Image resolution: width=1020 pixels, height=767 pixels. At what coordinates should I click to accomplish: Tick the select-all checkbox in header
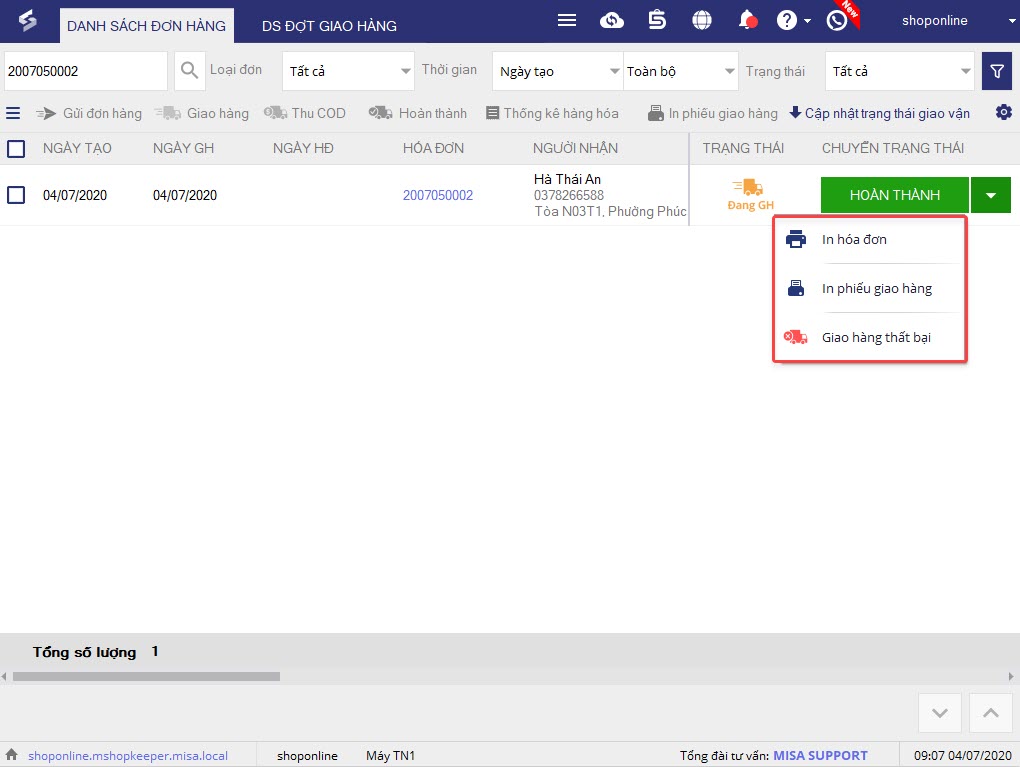16,149
